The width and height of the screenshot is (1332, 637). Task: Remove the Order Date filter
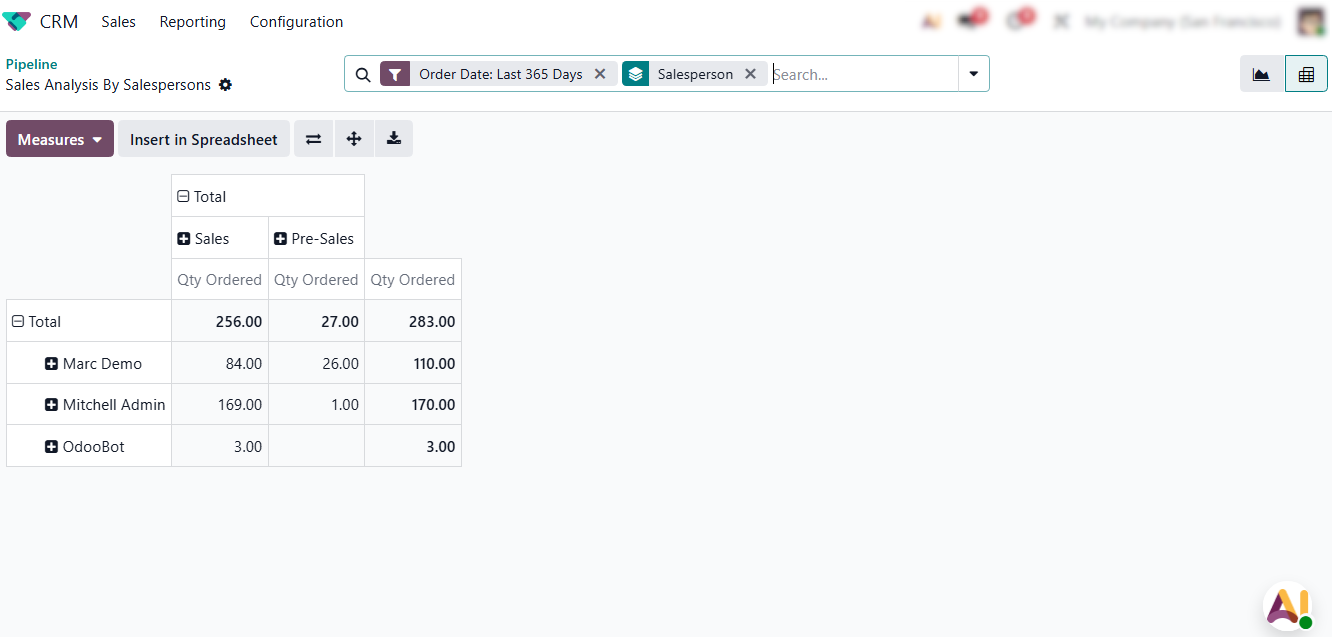click(600, 74)
